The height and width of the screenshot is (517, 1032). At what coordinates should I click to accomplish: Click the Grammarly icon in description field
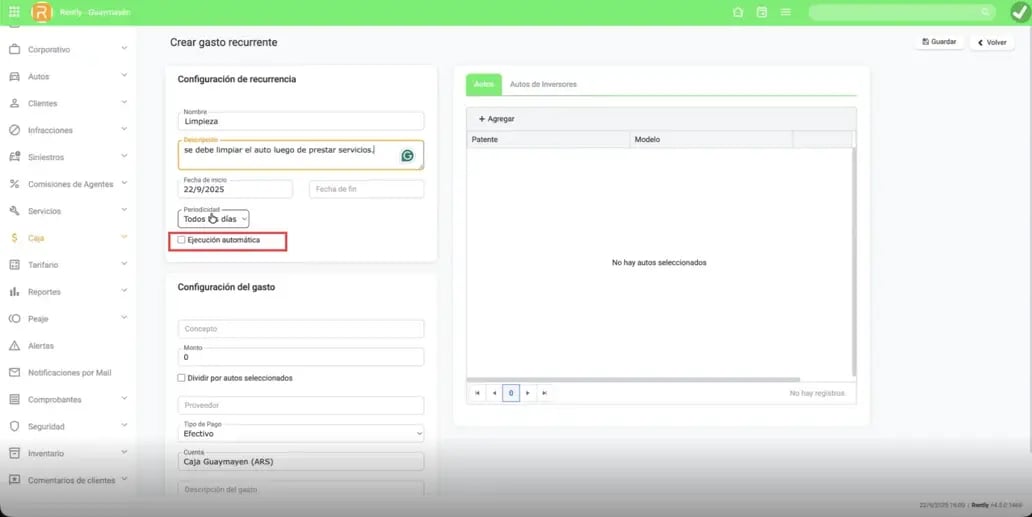pos(408,155)
